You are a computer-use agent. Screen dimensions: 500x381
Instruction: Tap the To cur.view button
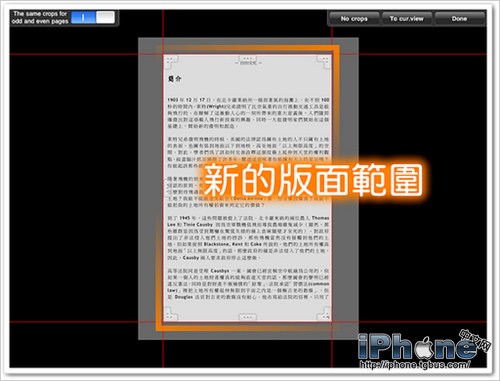click(x=407, y=19)
